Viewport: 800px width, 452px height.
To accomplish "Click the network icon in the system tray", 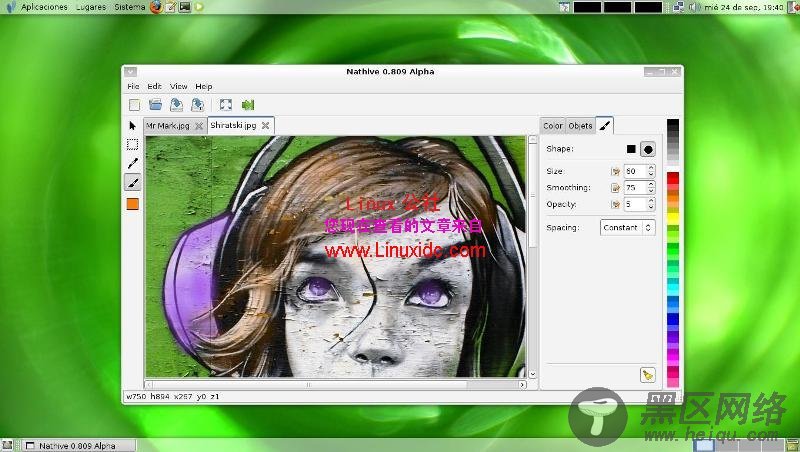I will pos(678,7).
